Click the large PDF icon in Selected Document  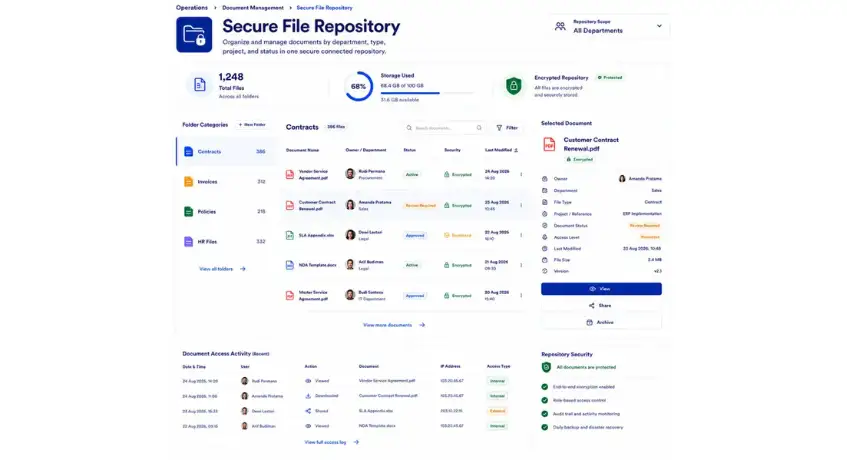click(x=549, y=144)
